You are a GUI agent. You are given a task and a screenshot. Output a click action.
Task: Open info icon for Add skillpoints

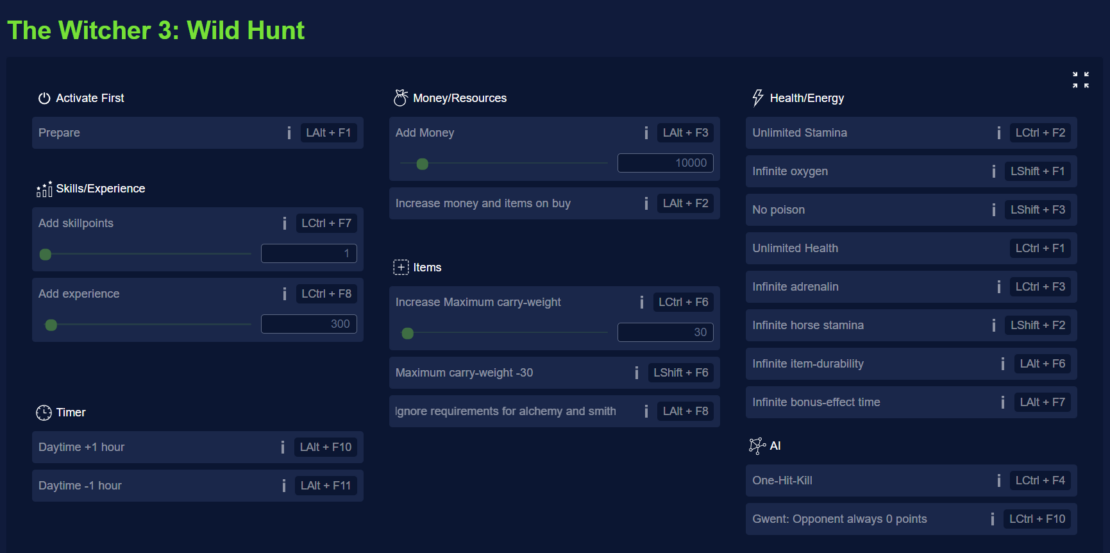[x=285, y=224]
